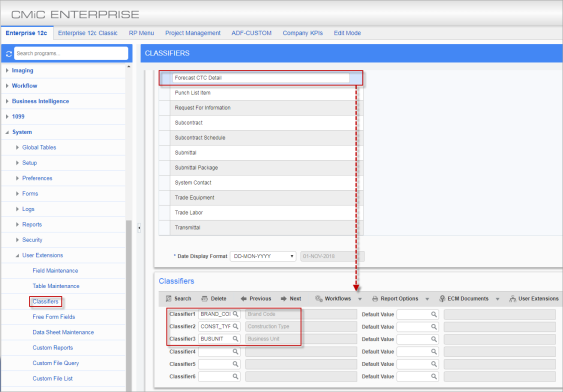Image resolution: width=563 pixels, height=392 pixels.
Task: Open User Extensions in the toolbar
Action: (534, 299)
